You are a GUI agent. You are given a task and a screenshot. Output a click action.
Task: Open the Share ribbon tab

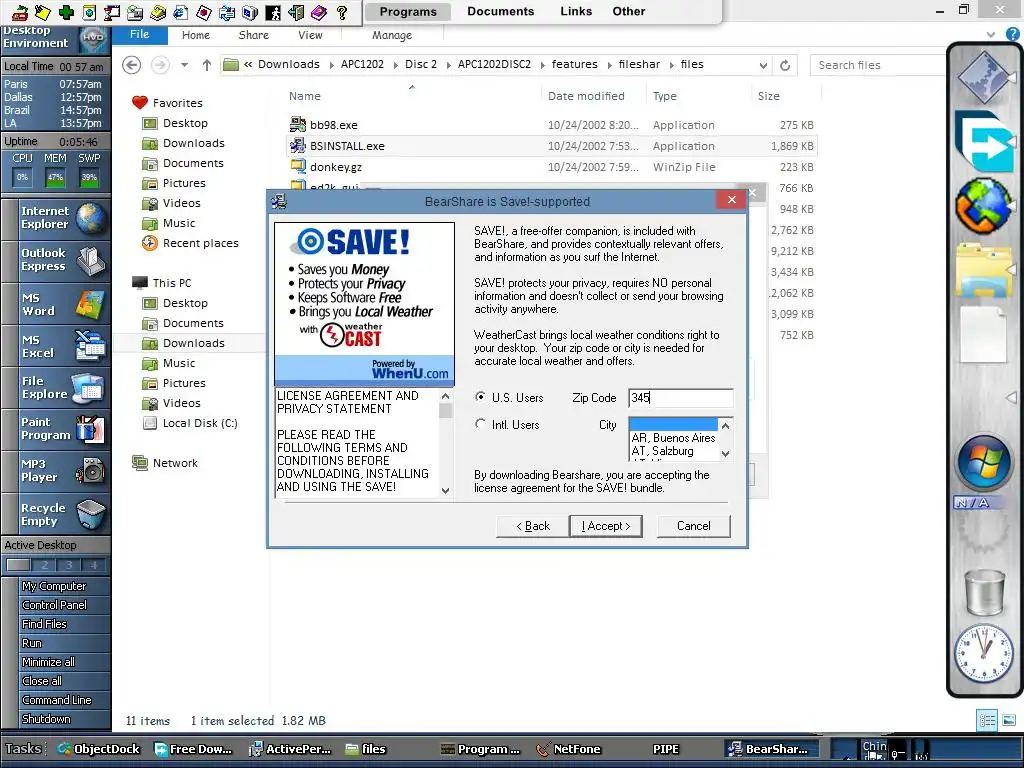tap(253, 35)
